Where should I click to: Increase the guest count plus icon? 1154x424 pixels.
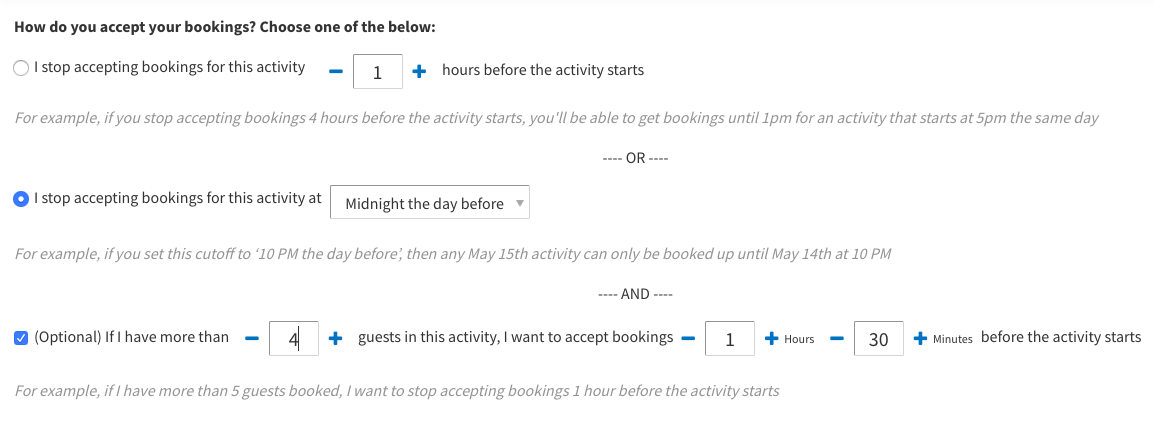[336, 339]
